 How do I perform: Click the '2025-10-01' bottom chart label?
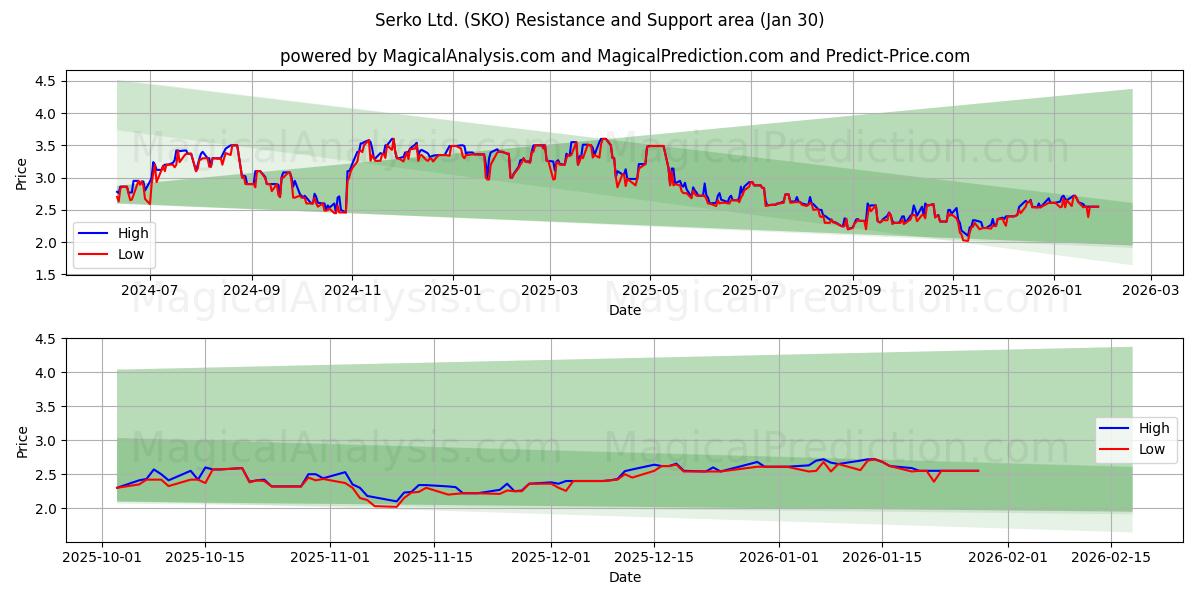(102, 557)
